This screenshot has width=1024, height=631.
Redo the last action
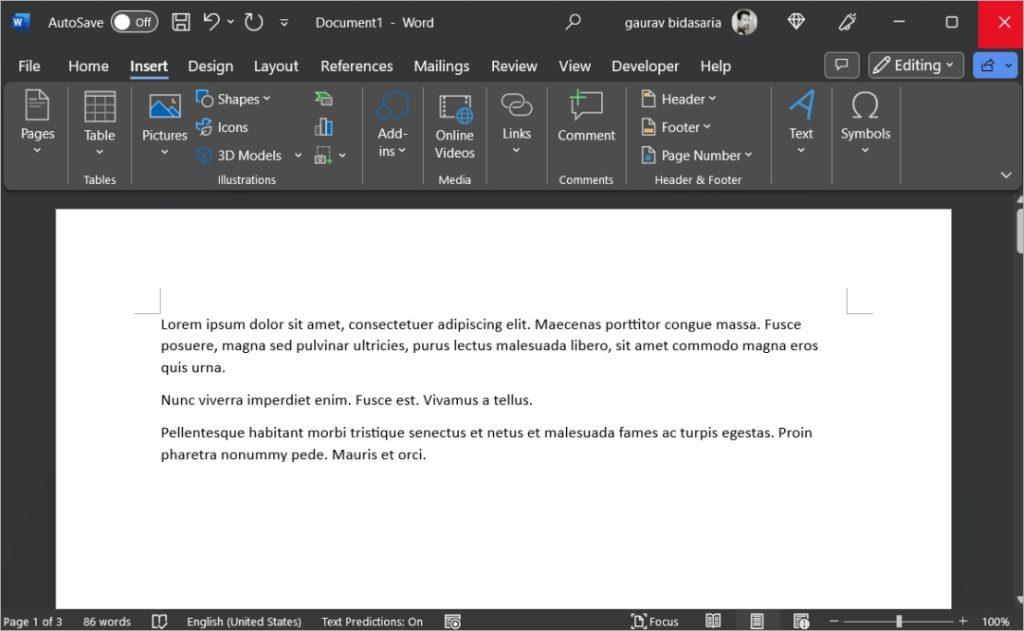coord(253,22)
